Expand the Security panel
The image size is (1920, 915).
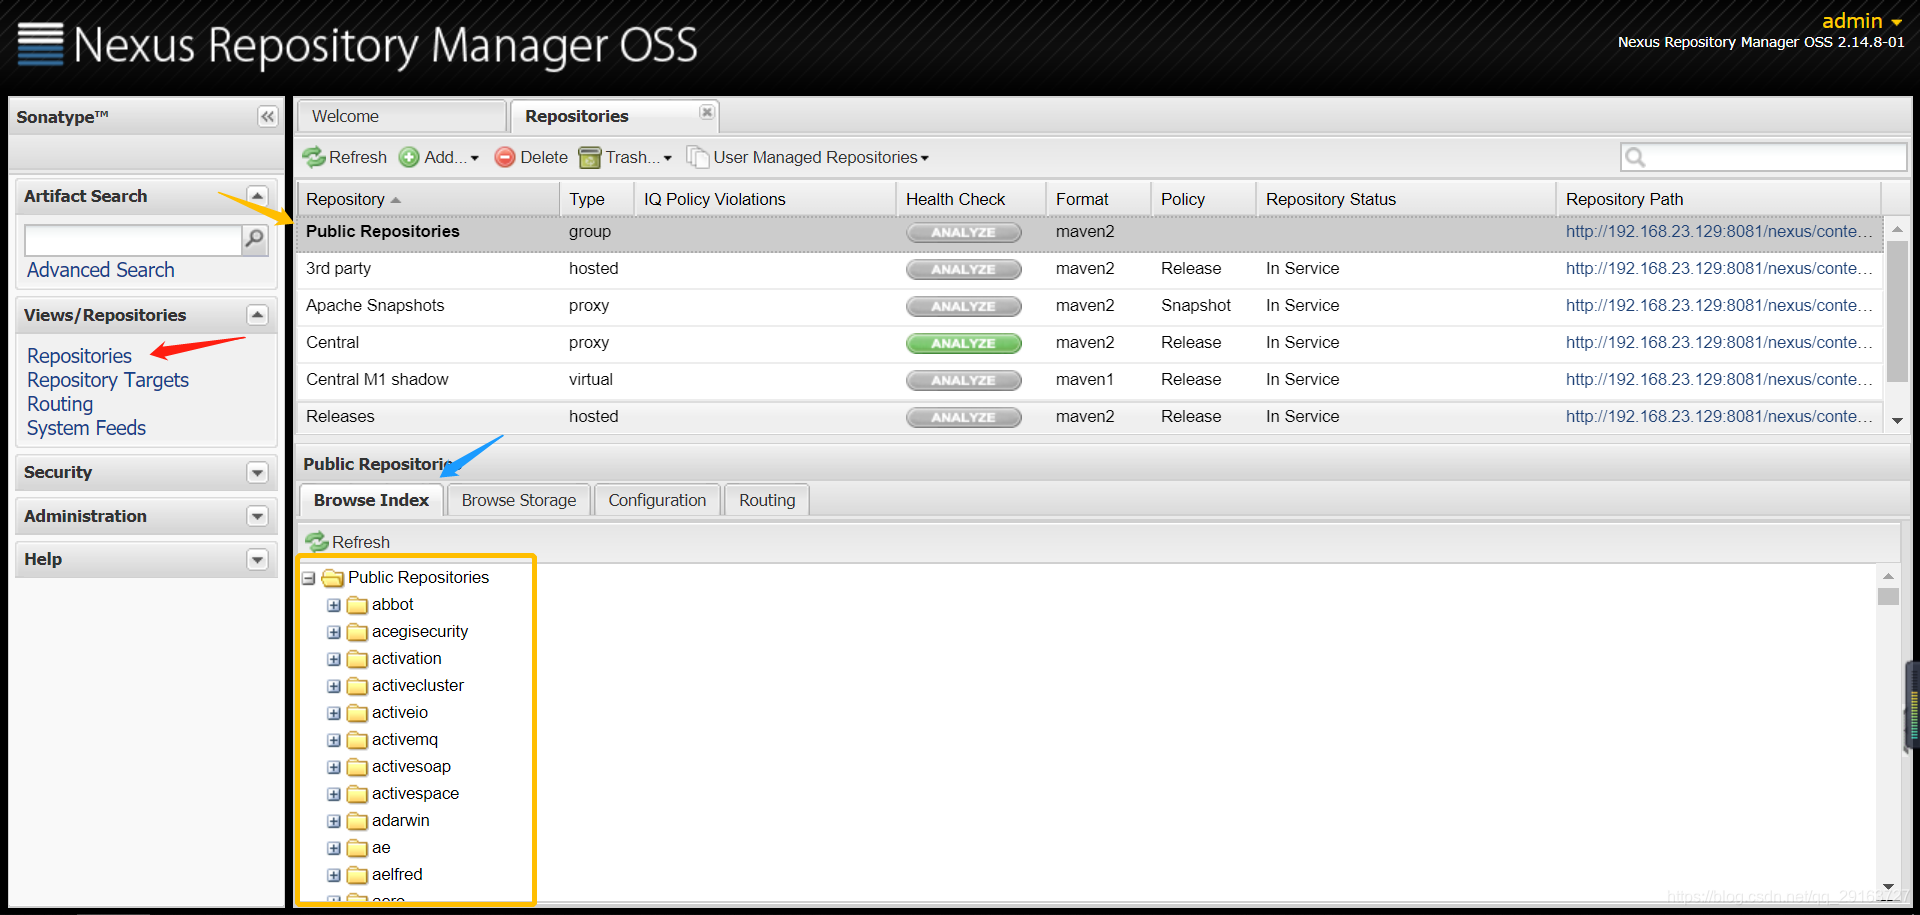(257, 472)
